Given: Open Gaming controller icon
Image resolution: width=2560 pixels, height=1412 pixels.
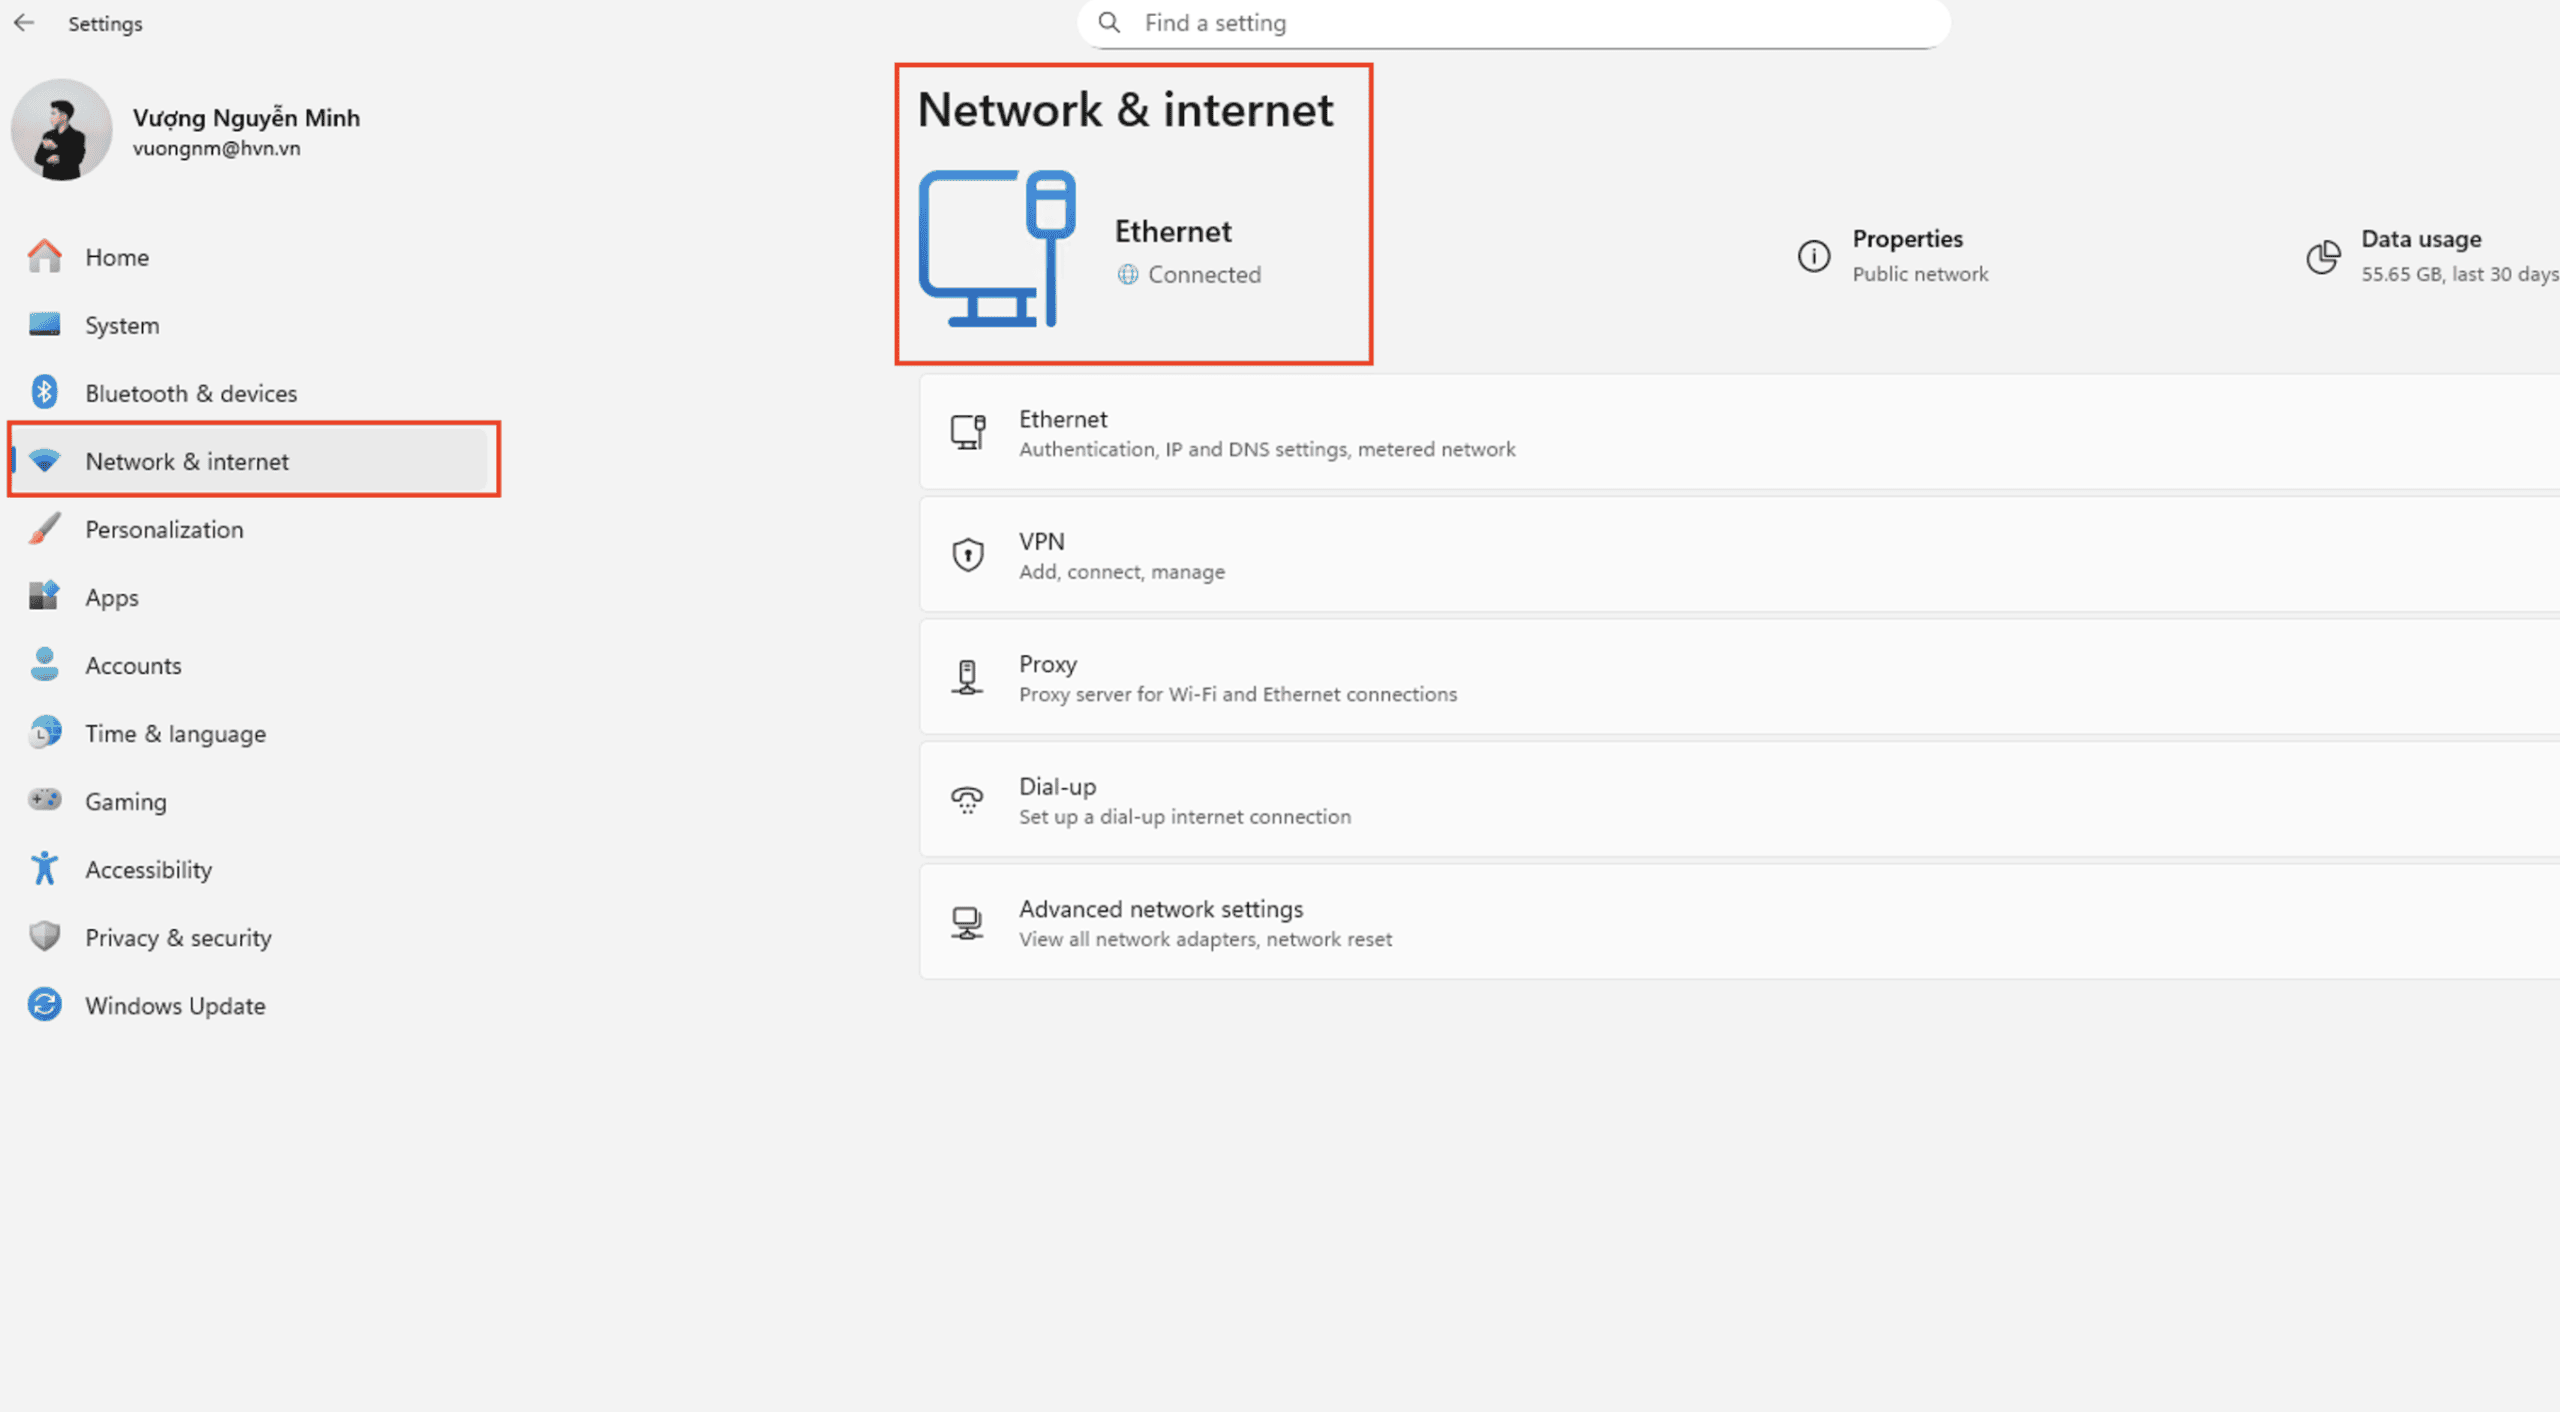Looking at the screenshot, I should tap(44, 801).
